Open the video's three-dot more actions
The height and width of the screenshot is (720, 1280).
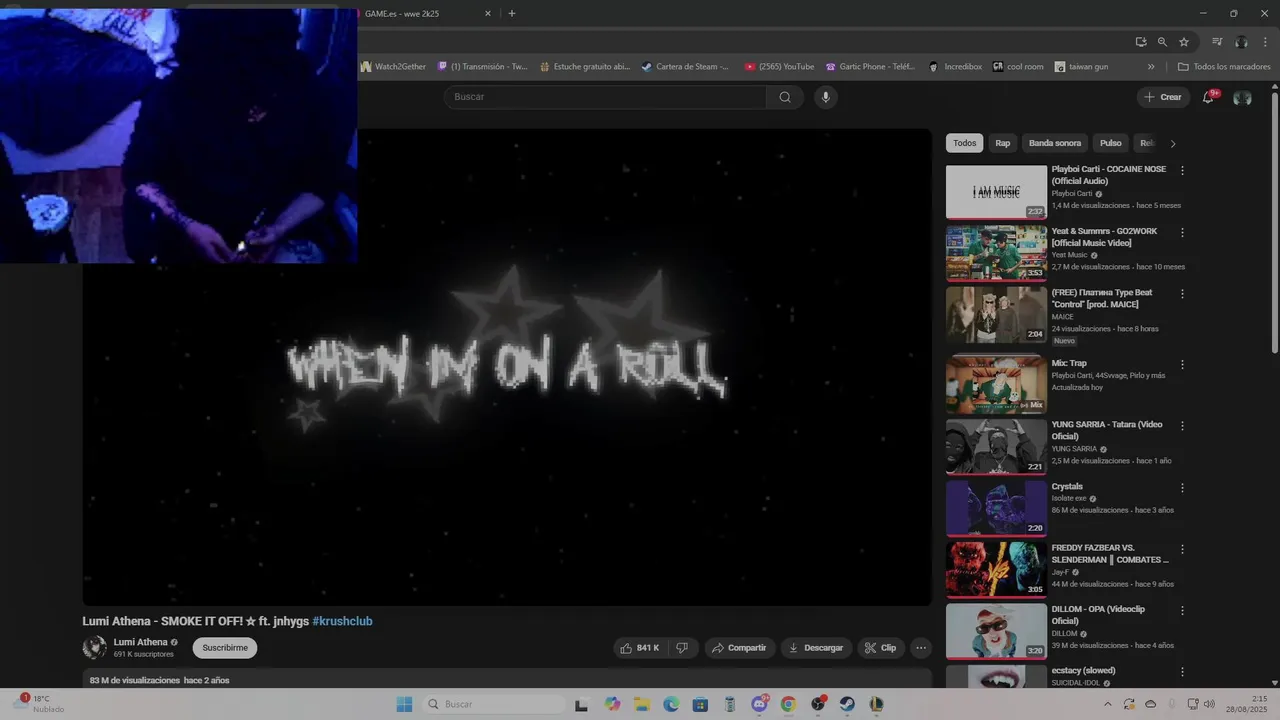click(921, 648)
